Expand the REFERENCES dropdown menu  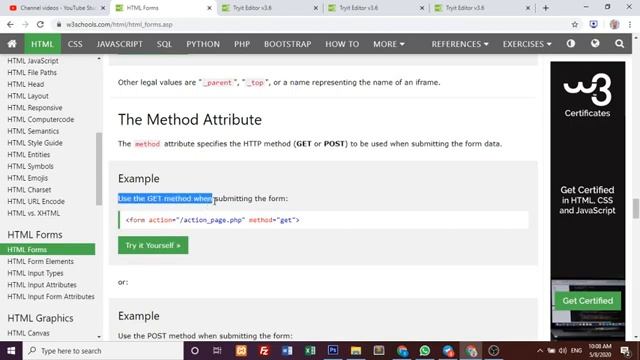point(460,44)
